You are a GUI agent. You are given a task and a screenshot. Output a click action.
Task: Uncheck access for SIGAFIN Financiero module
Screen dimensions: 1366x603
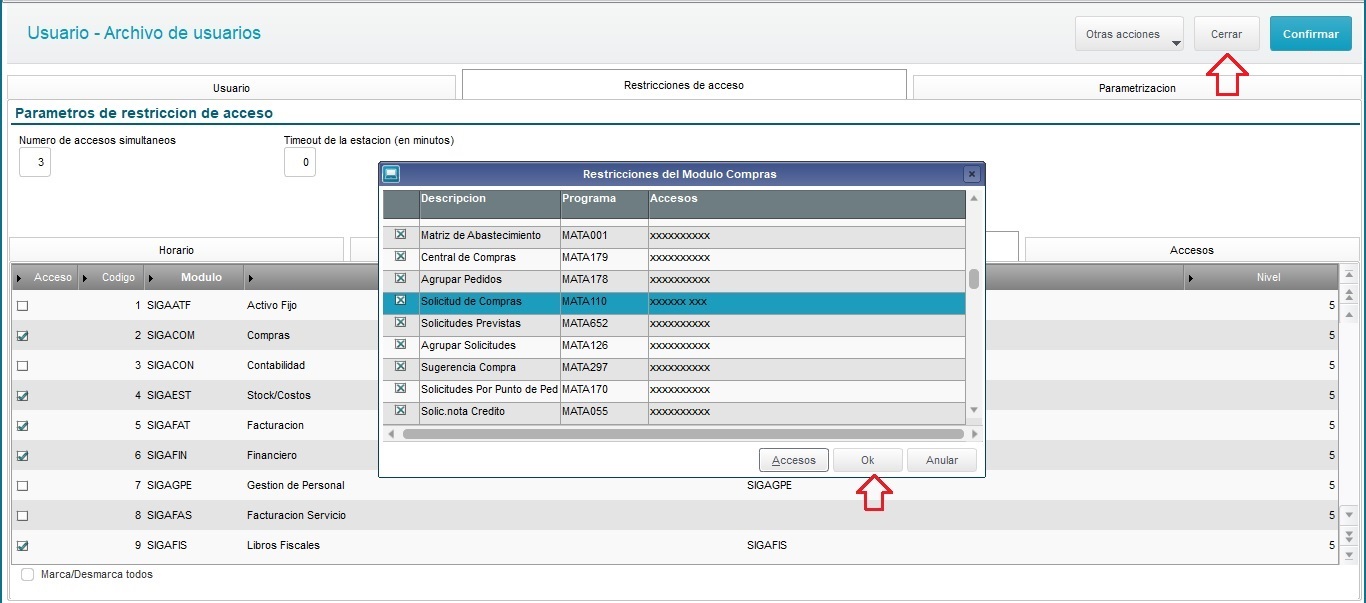pyautogui.click(x=22, y=455)
